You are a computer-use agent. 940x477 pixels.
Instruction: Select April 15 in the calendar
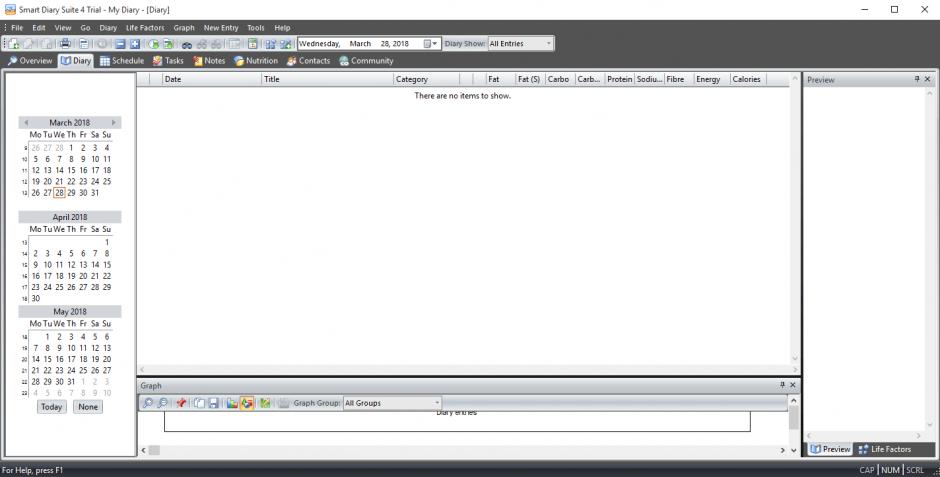click(x=106, y=265)
